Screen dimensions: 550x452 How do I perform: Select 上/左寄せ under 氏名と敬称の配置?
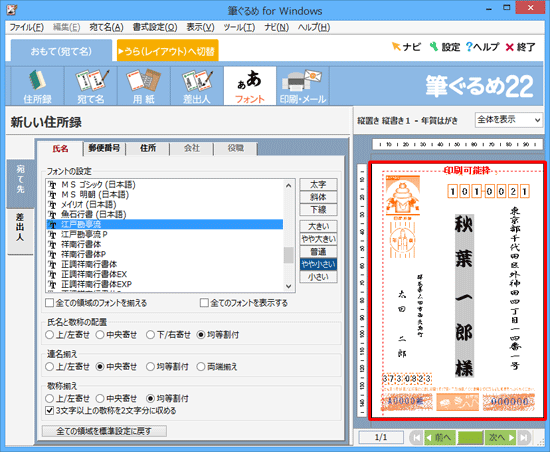click(49, 335)
